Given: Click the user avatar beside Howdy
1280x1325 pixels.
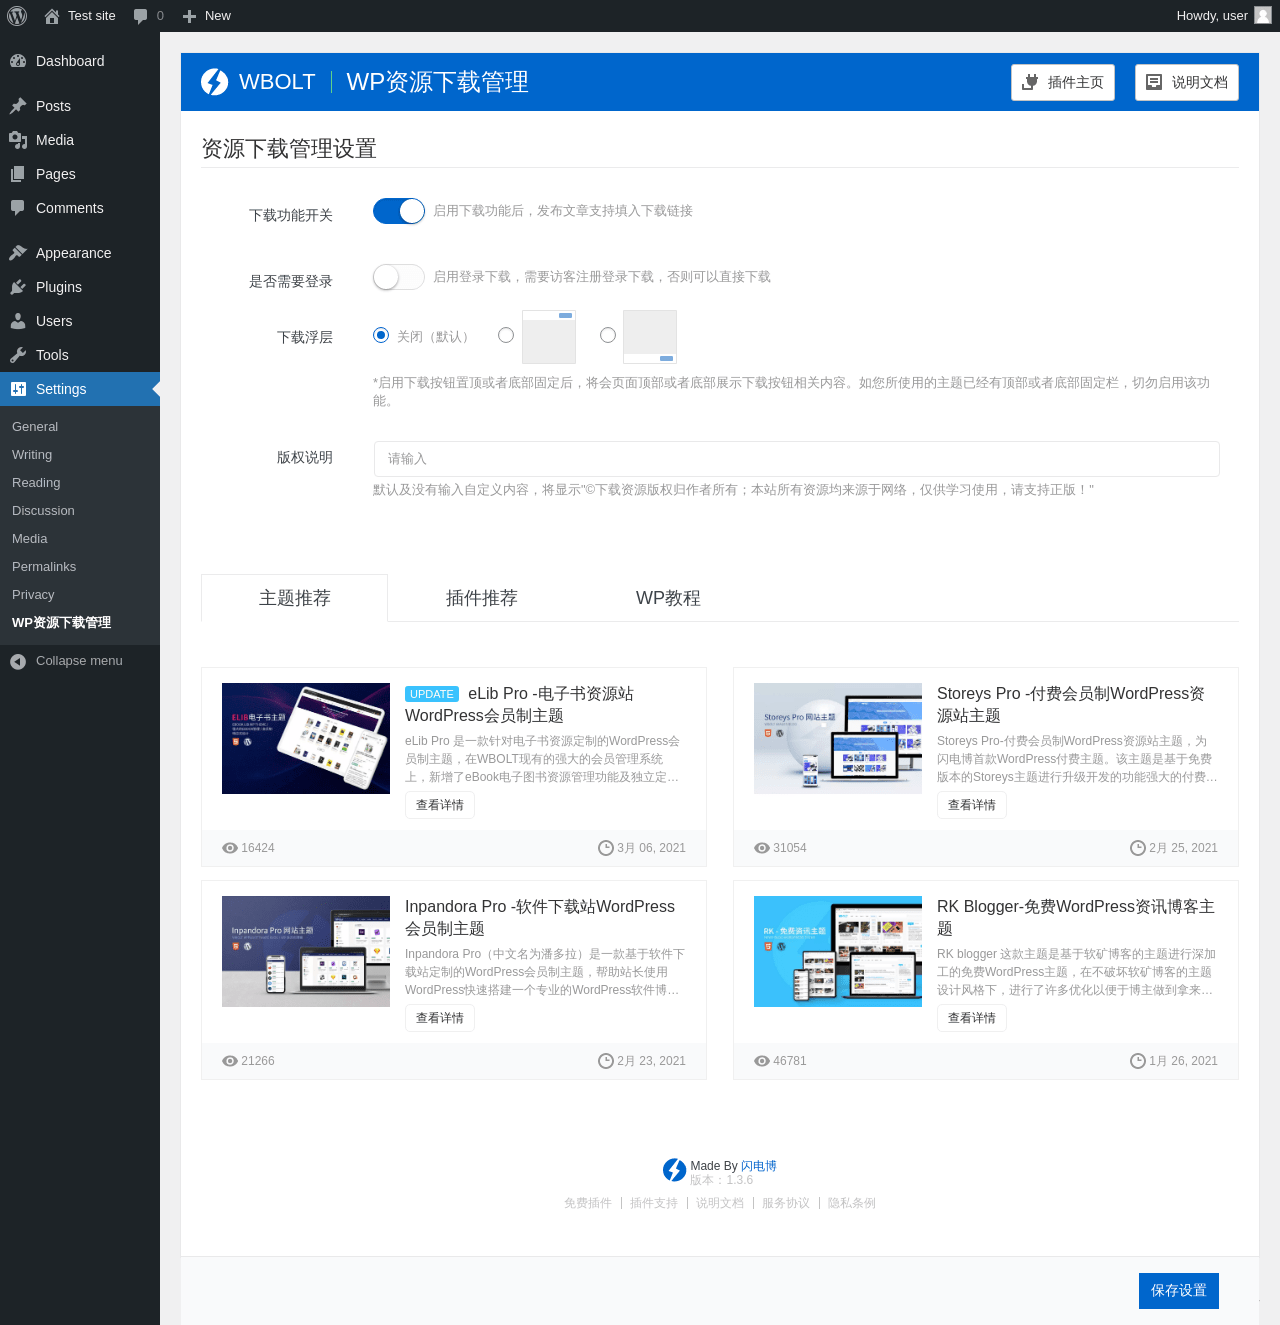Looking at the screenshot, I should (1263, 15).
